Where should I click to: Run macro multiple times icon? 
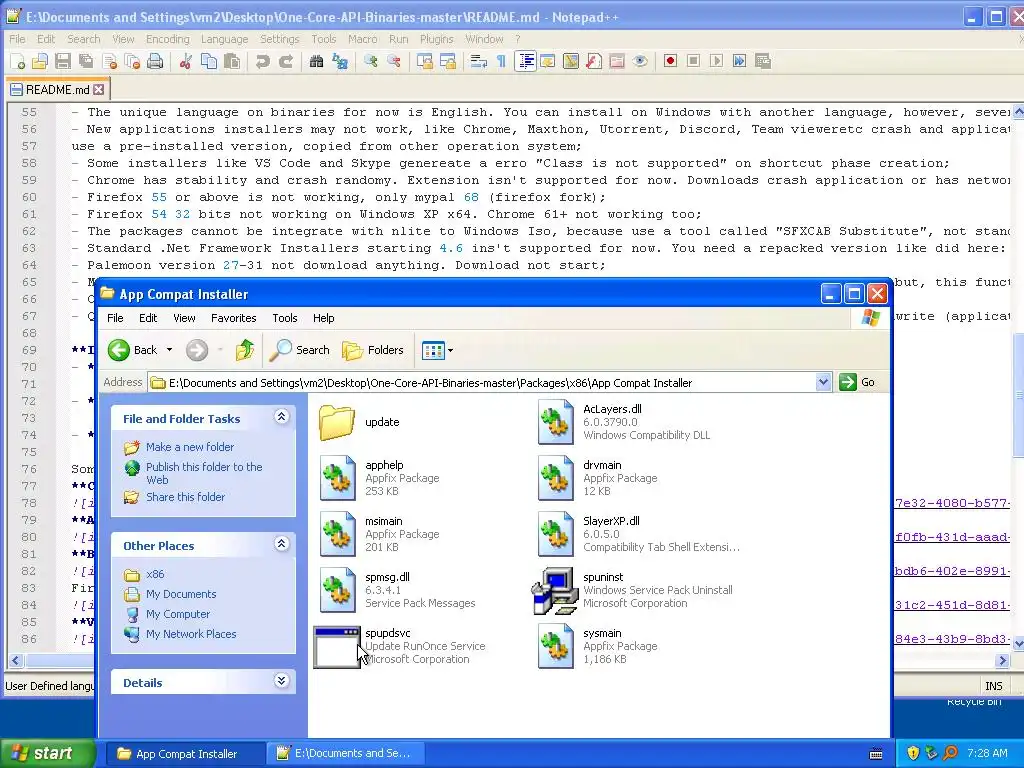739,61
